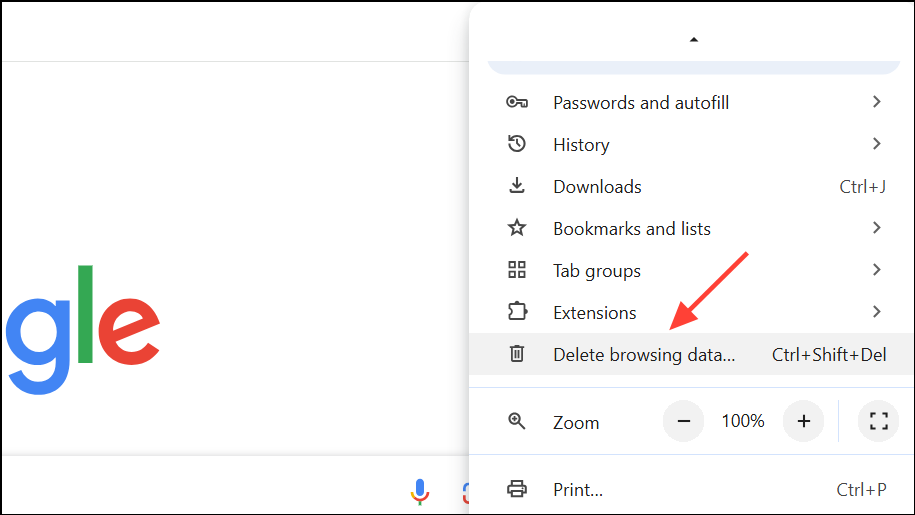Decrease zoom with the minus button
915x515 pixels.
(683, 421)
